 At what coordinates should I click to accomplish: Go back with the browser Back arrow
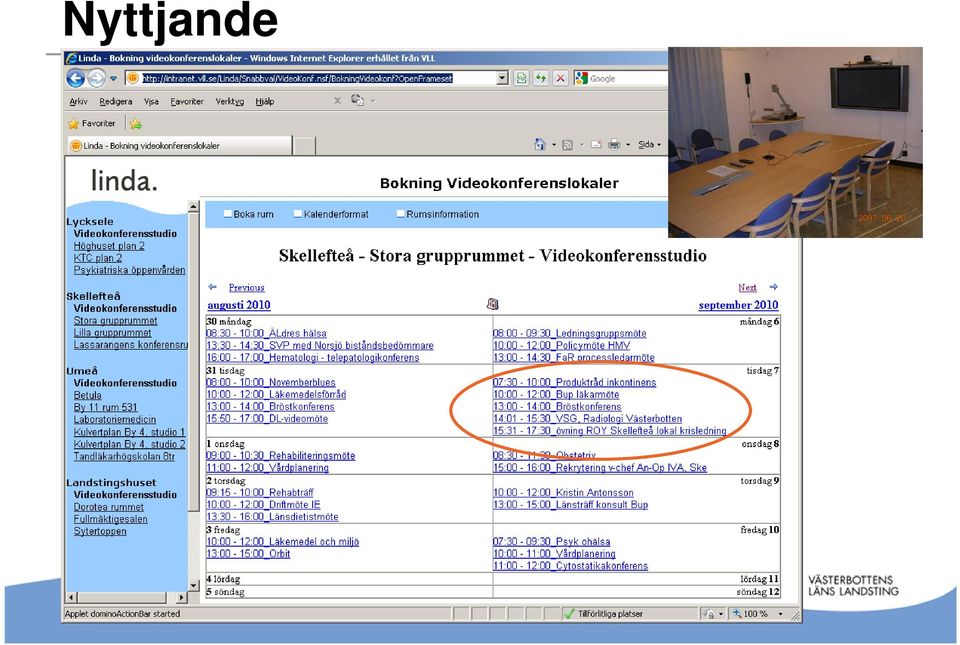pos(75,78)
